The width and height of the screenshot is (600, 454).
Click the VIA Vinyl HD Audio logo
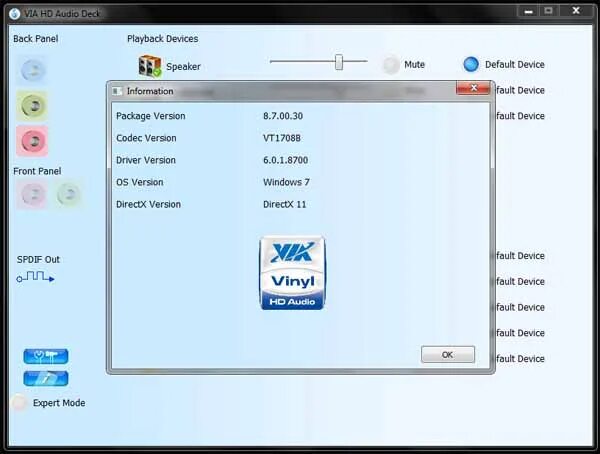292,273
